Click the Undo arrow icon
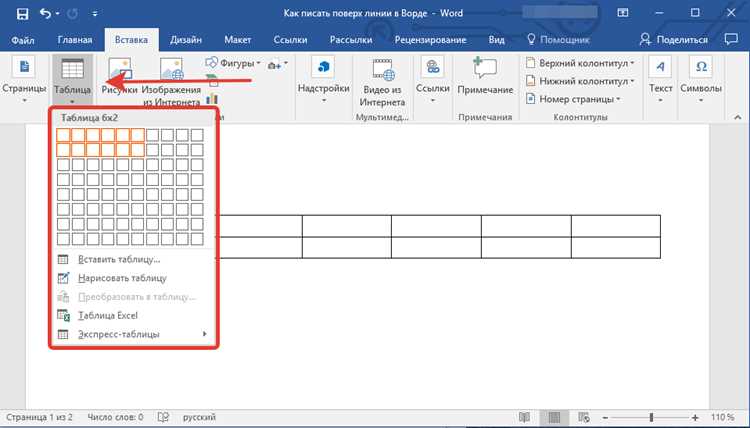Screen dimensions: 750x428 tap(46, 13)
